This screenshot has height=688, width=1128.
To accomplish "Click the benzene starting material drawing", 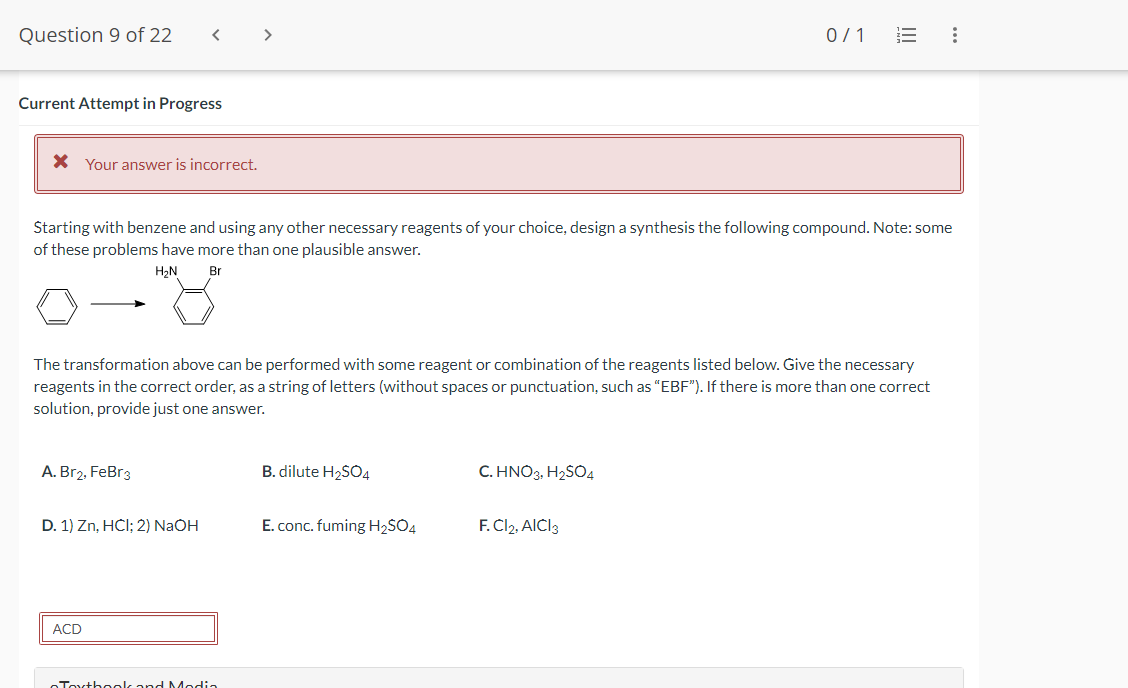I will coord(57,306).
